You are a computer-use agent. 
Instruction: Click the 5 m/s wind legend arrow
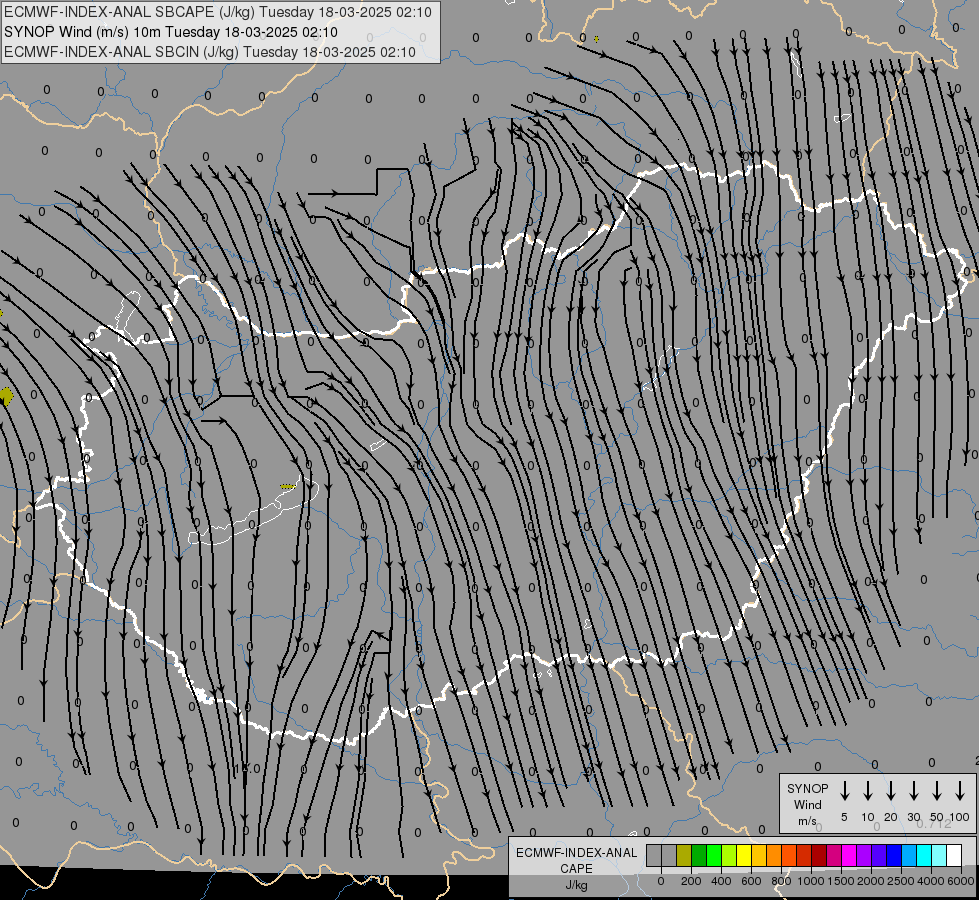[844, 791]
